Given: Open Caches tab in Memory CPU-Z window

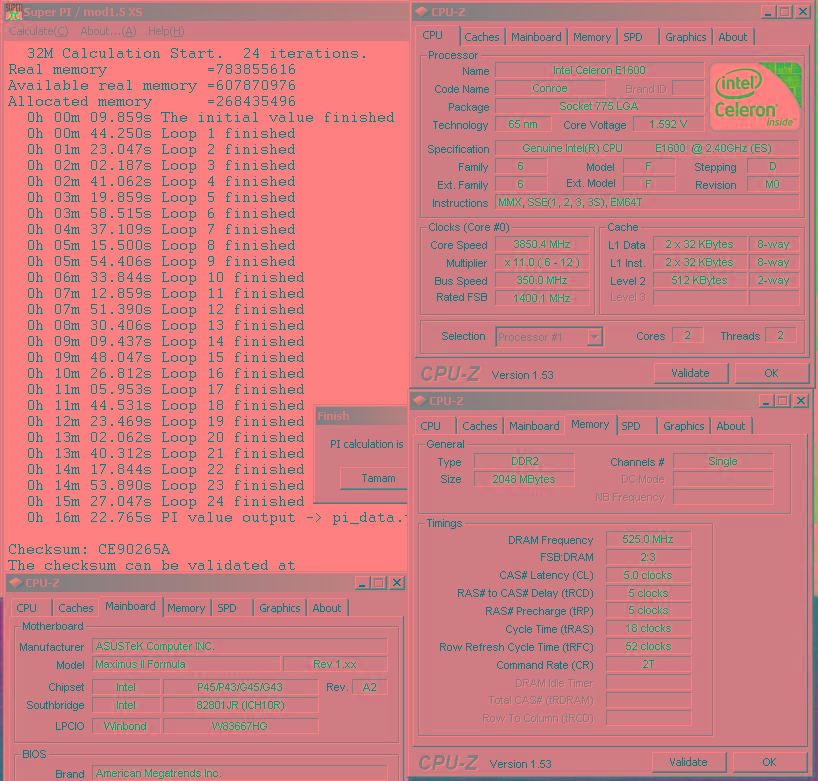Looking at the screenshot, I should [479, 426].
